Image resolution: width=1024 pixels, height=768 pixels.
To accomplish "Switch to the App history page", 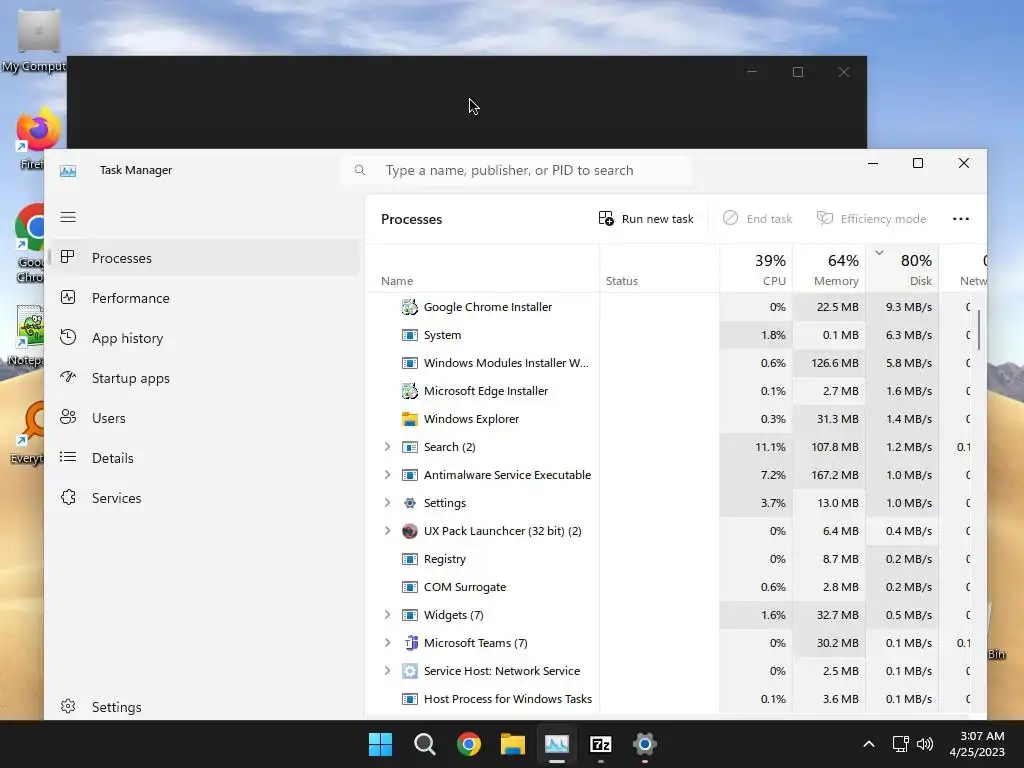I will [204, 338].
